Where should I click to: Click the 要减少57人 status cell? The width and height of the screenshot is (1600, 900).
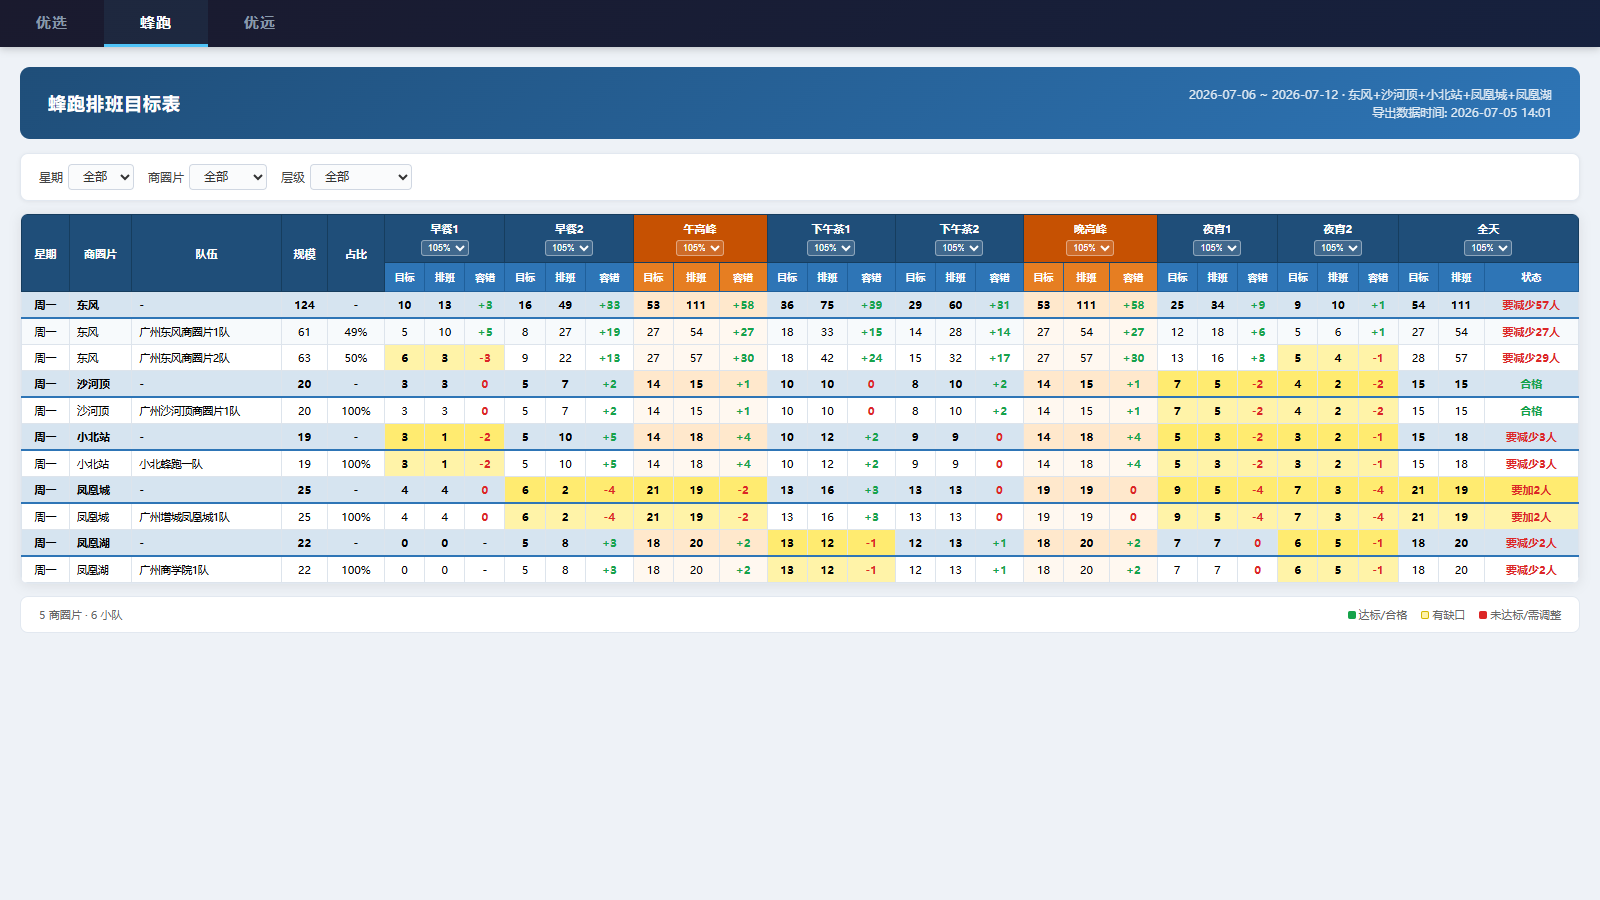pyautogui.click(x=1531, y=305)
